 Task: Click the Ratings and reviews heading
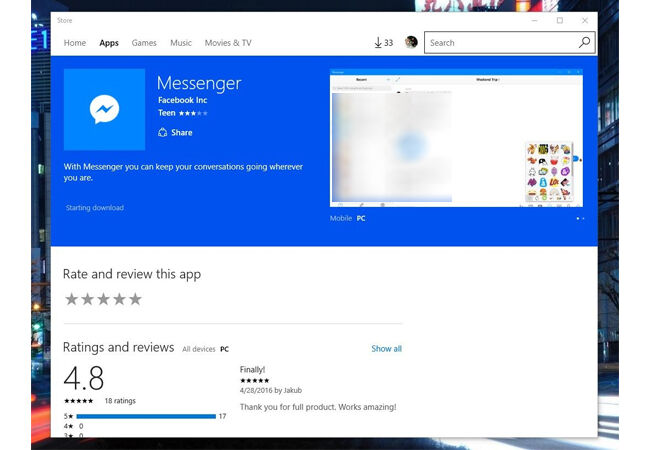click(119, 347)
